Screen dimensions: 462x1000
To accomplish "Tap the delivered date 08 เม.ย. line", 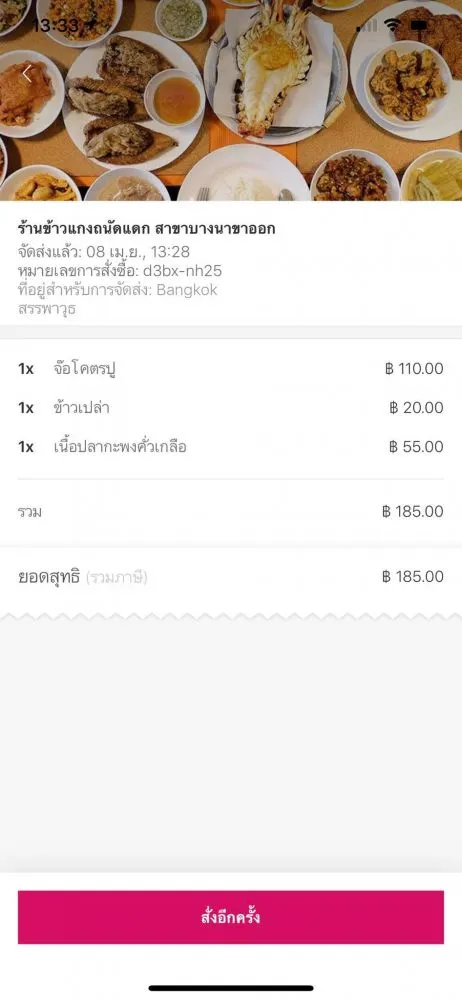I will 104,252.
